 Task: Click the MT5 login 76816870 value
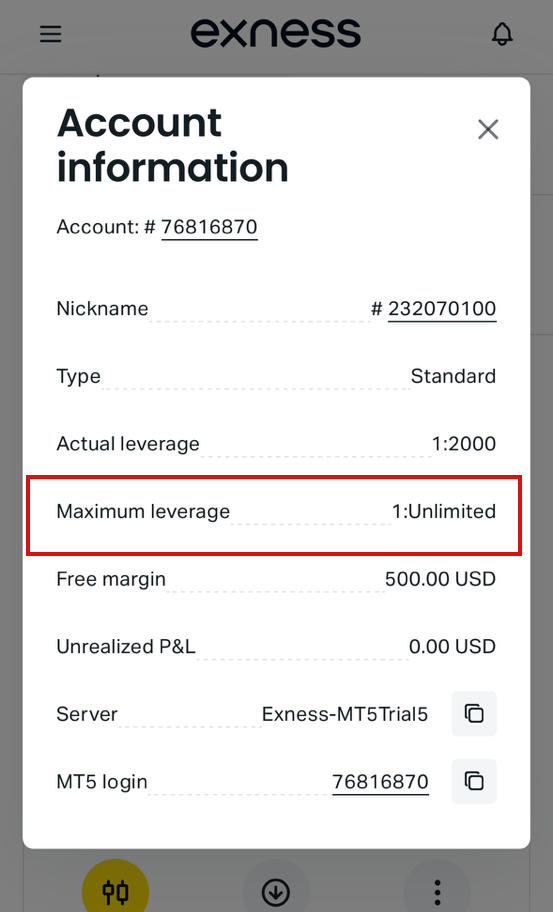click(x=380, y=782)
